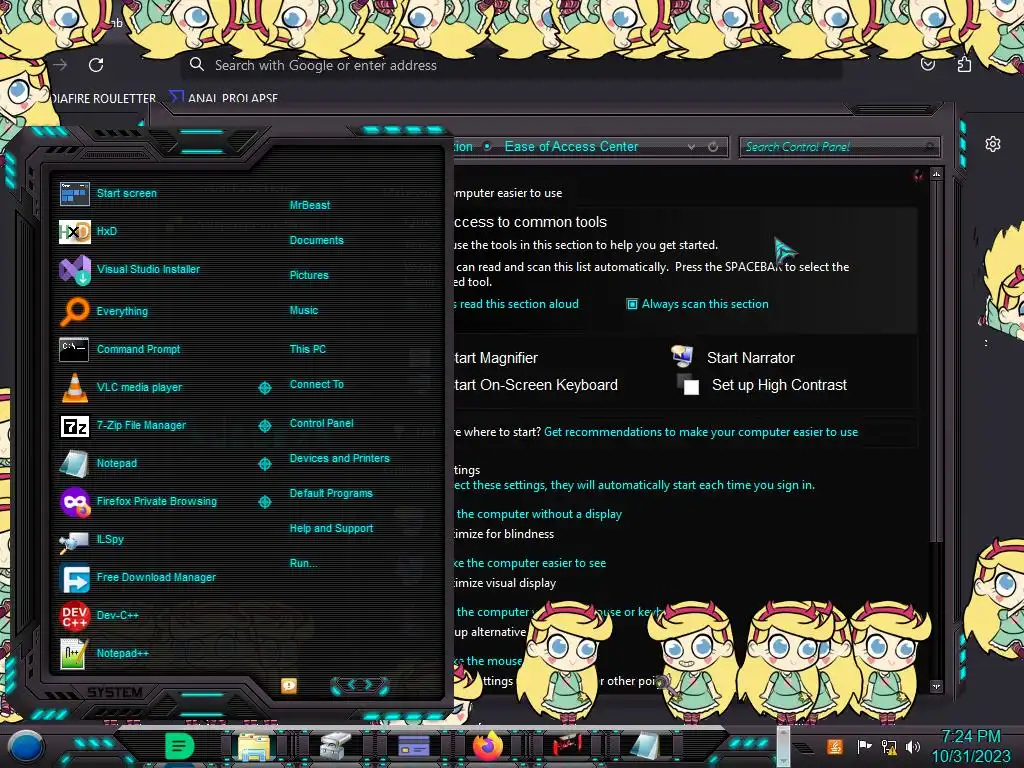Image resolution: width=1024 pixels, height=768 pixels.
Task: Click Ease of Access Center breadcrumb
Action: [x=571, y=146]
